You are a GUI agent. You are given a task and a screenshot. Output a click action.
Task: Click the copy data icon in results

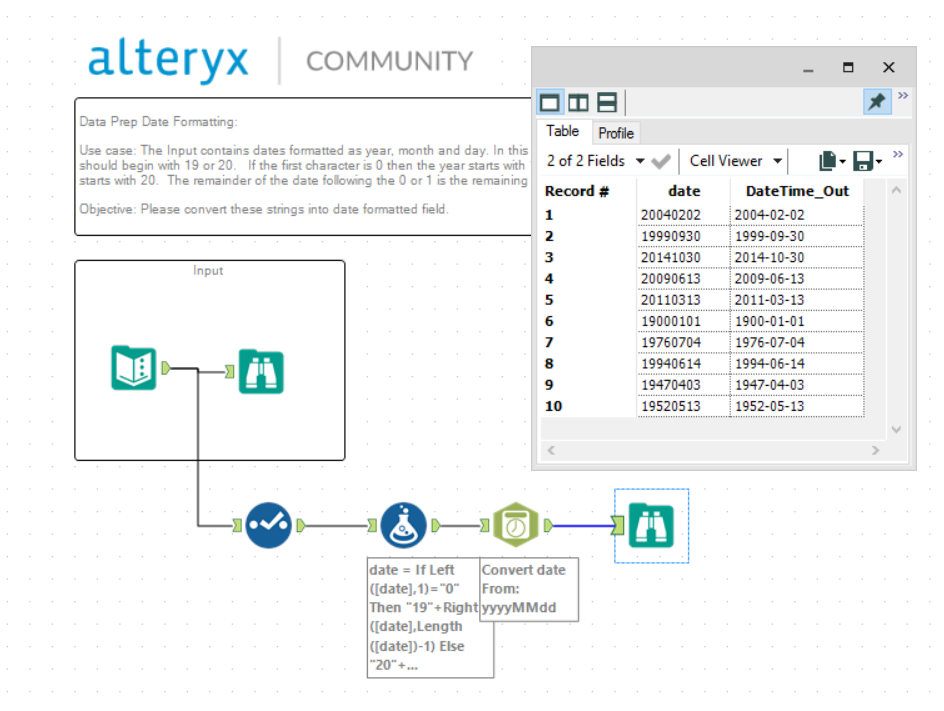[828, 161]
